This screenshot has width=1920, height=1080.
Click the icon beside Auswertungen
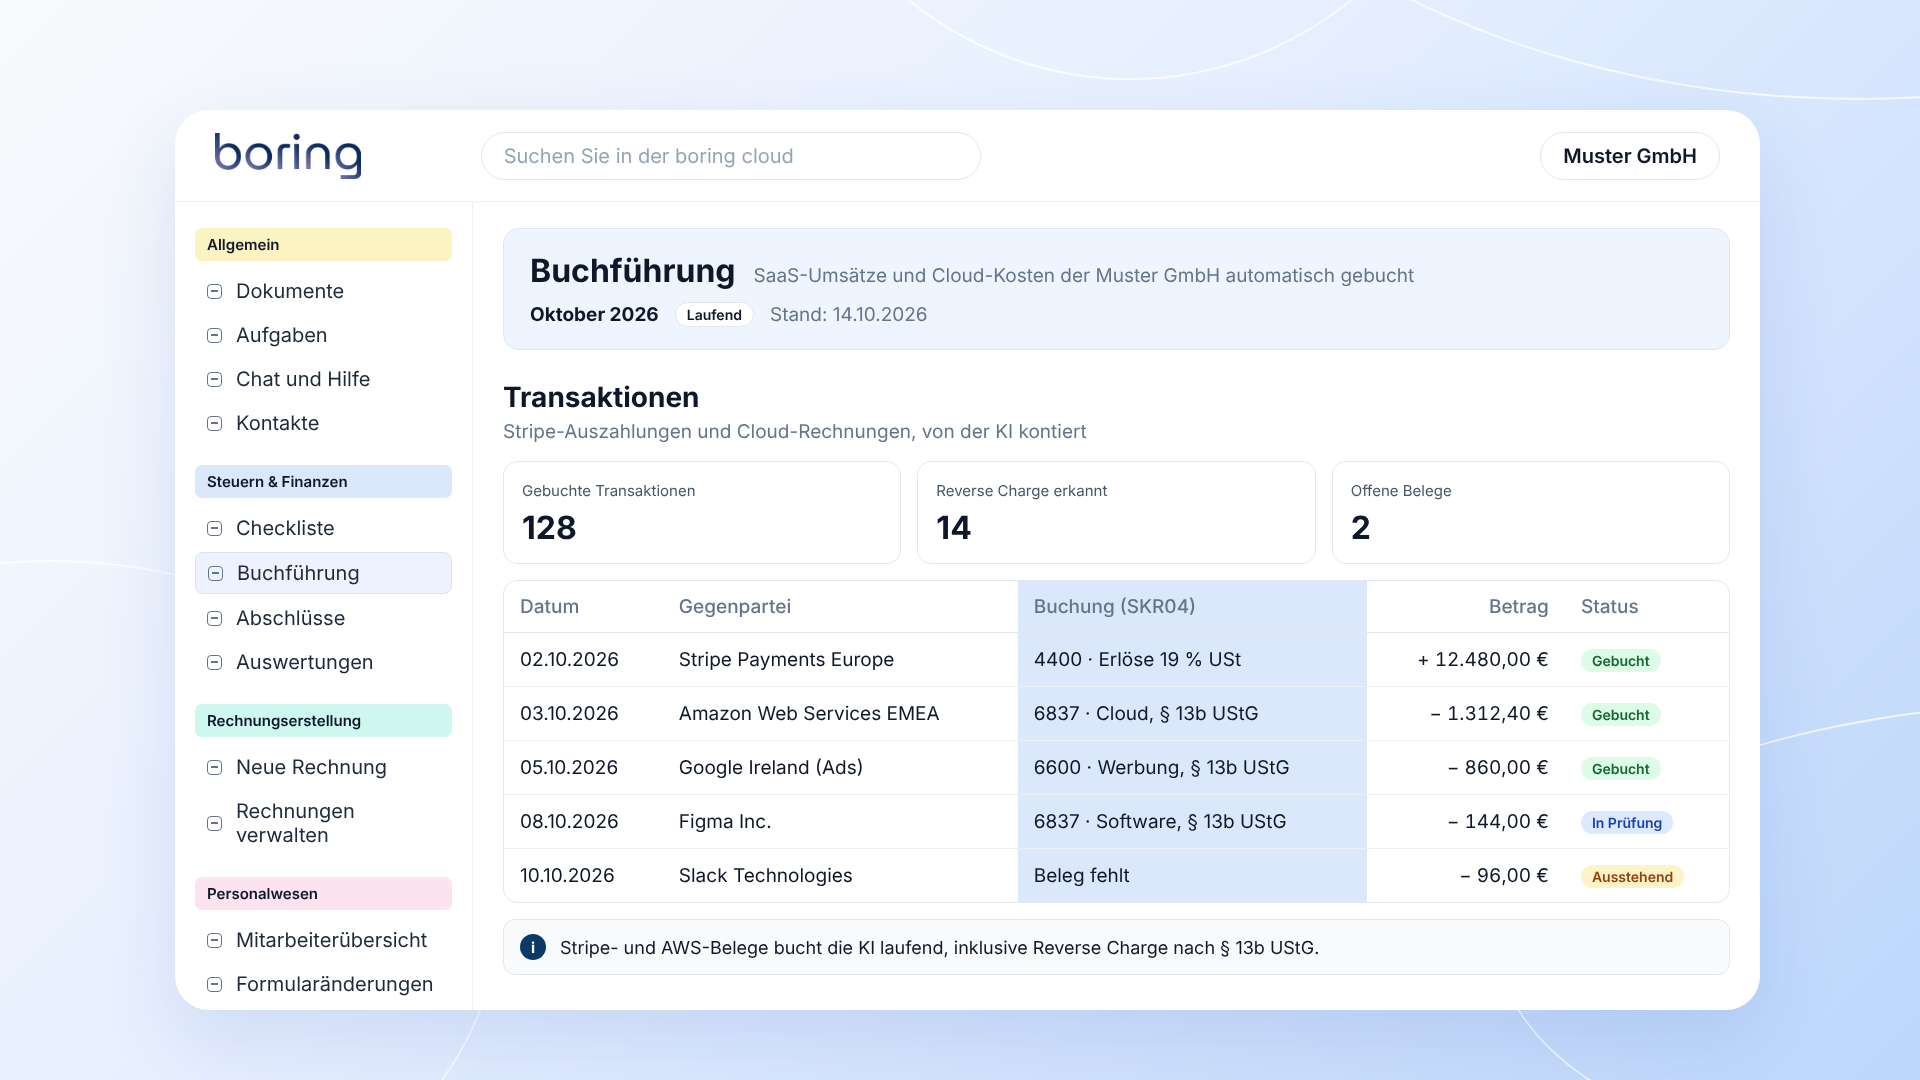214,662
